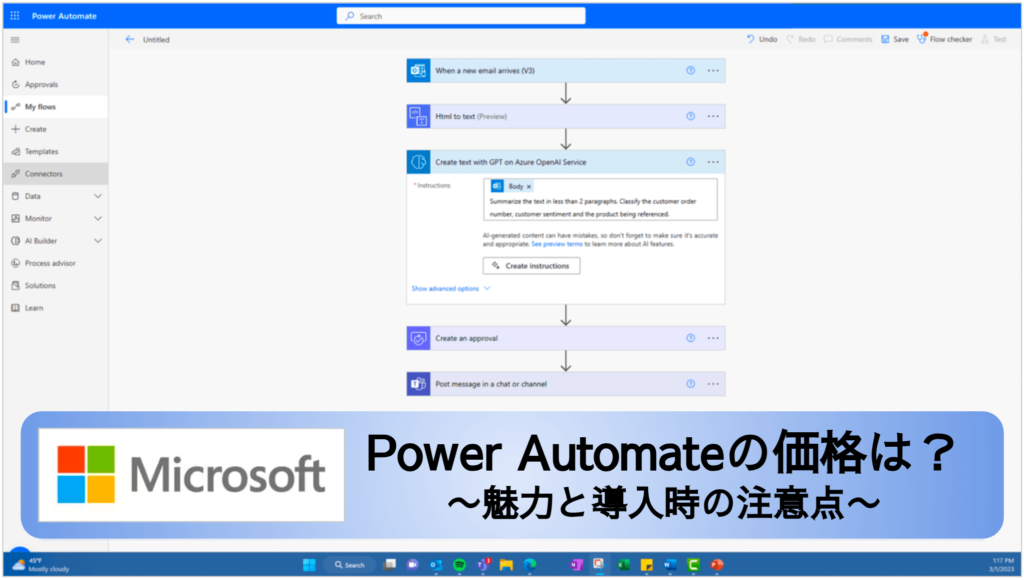Save the flow with the Save icon
This screenshot has height=580, width=1024.
click(885, 39)
